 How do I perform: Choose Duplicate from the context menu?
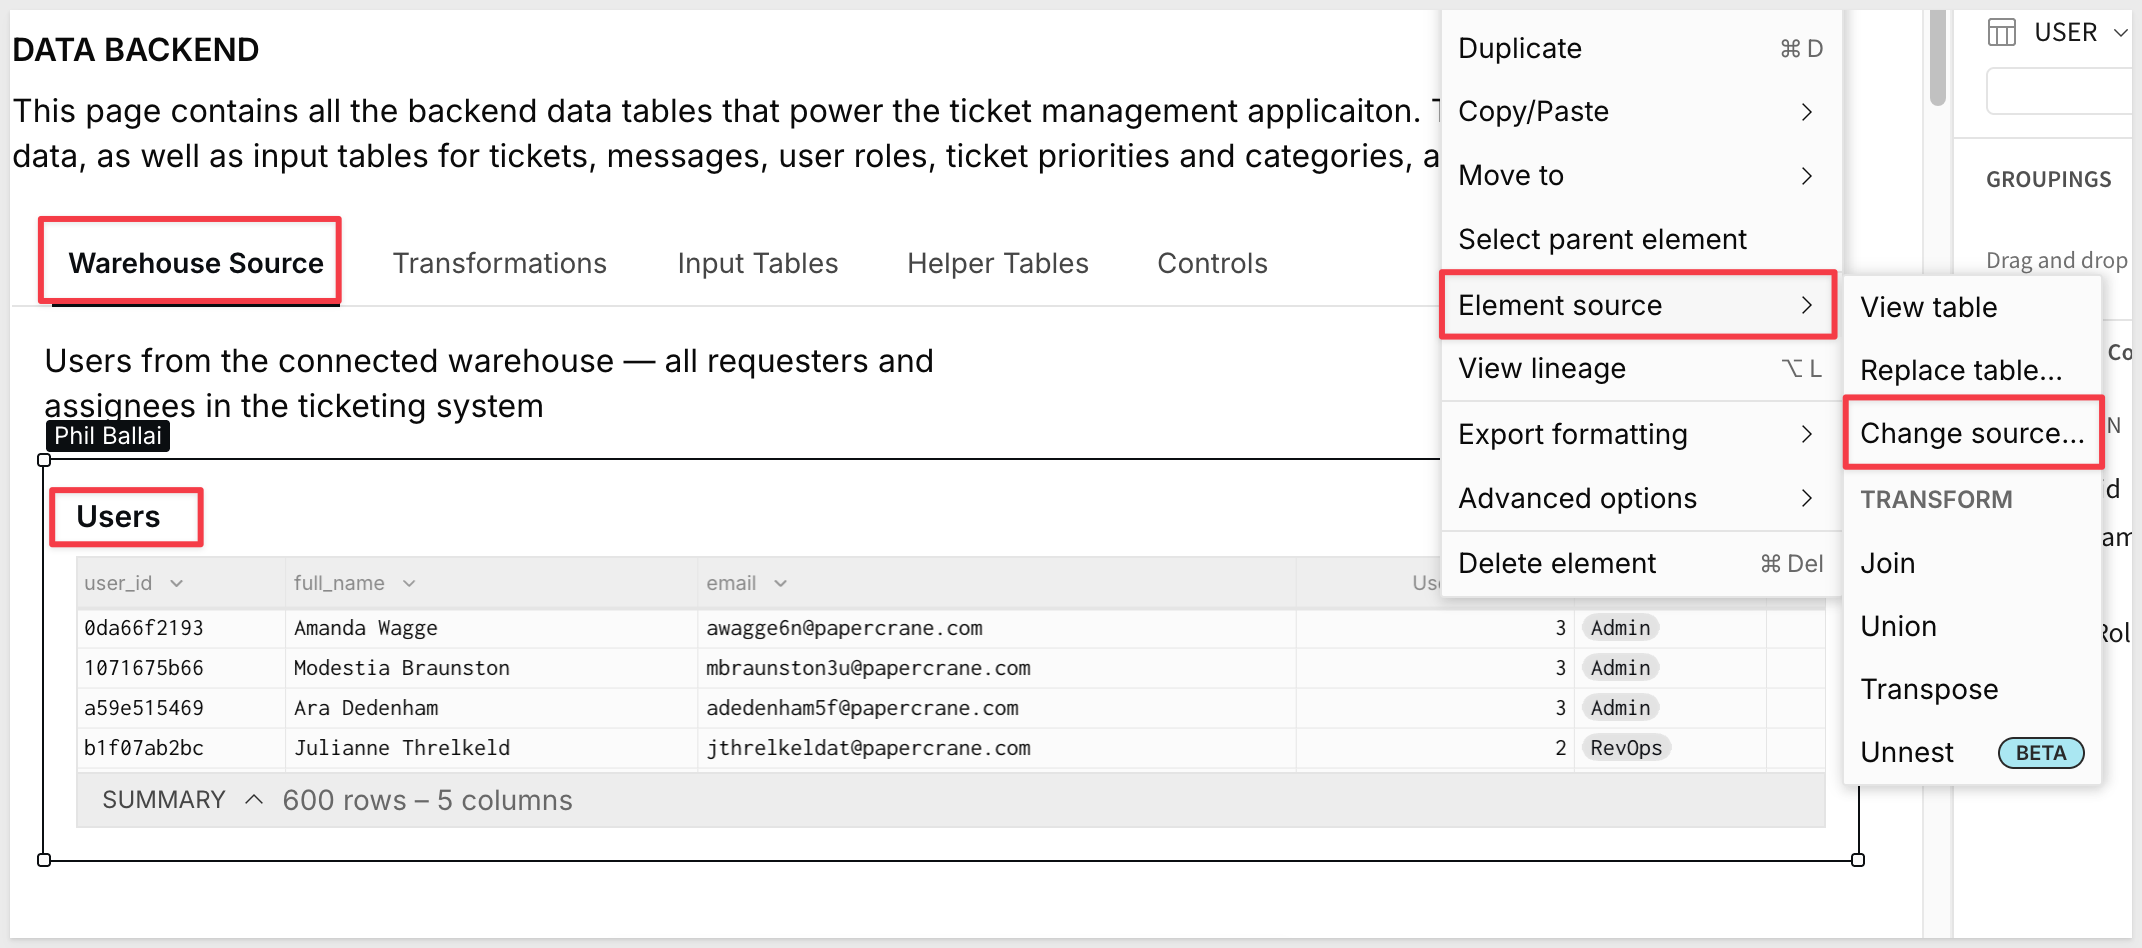tap(1641, 48)
